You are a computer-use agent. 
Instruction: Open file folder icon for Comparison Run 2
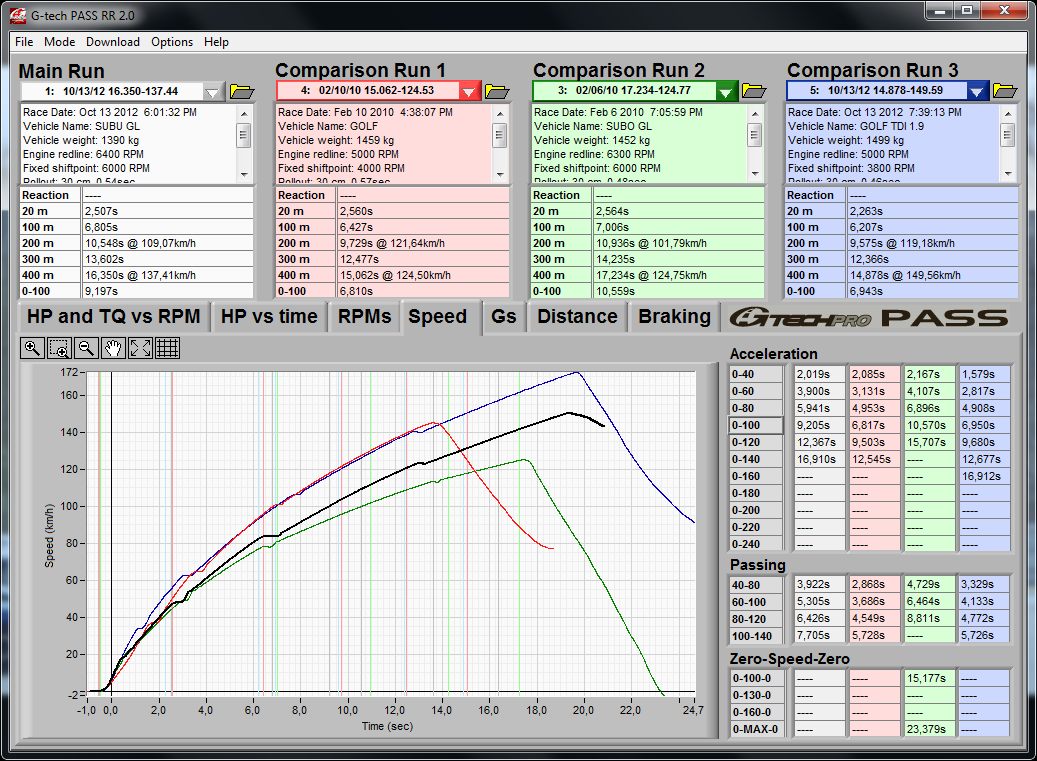pos(753,91)
